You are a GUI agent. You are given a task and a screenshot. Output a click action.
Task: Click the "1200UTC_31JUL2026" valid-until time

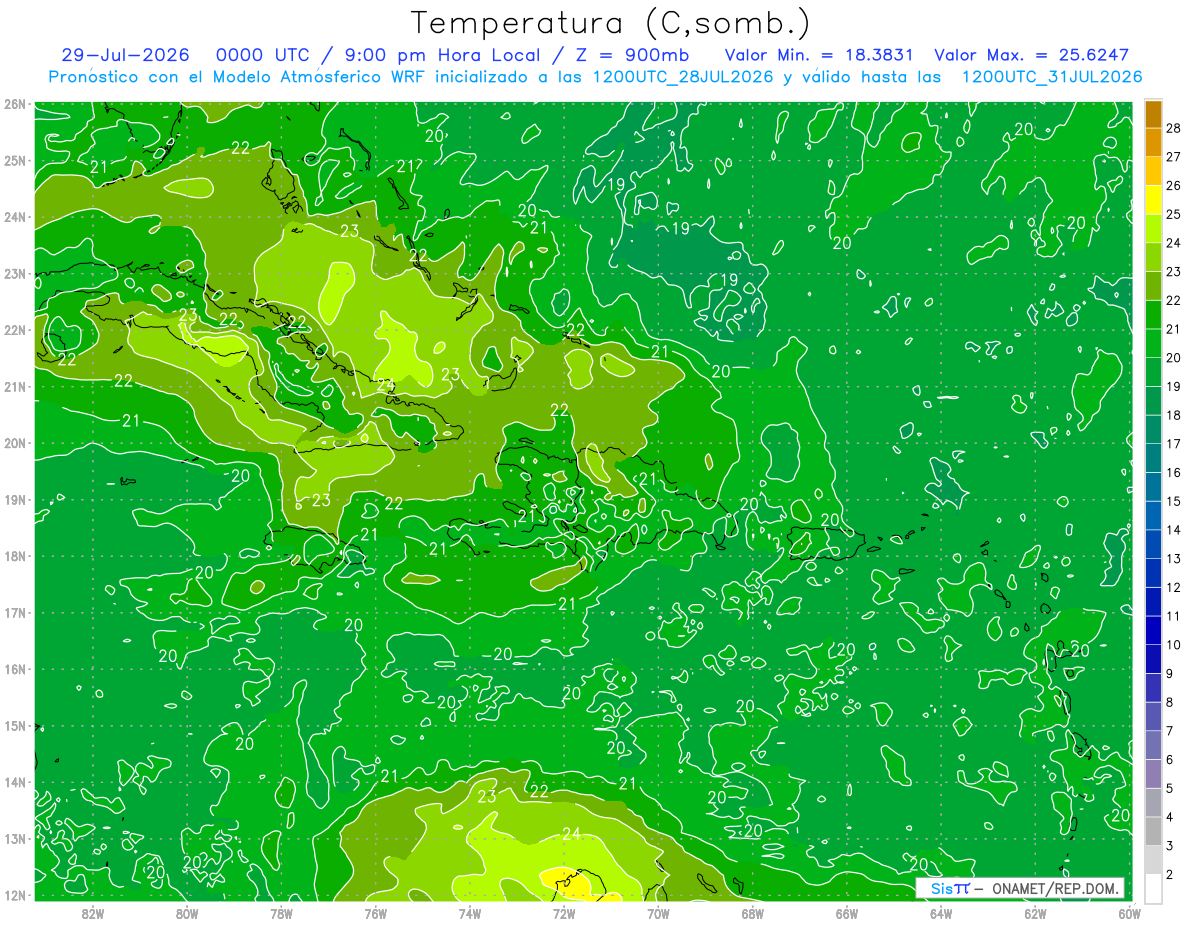click(x=1051, y=77)
